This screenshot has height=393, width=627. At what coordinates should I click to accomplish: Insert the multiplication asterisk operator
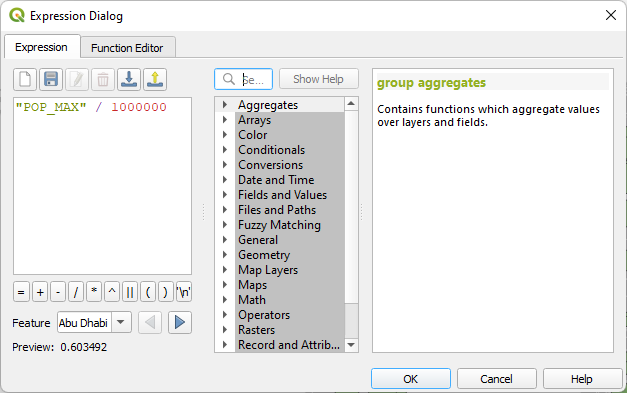tap(94, 292)
